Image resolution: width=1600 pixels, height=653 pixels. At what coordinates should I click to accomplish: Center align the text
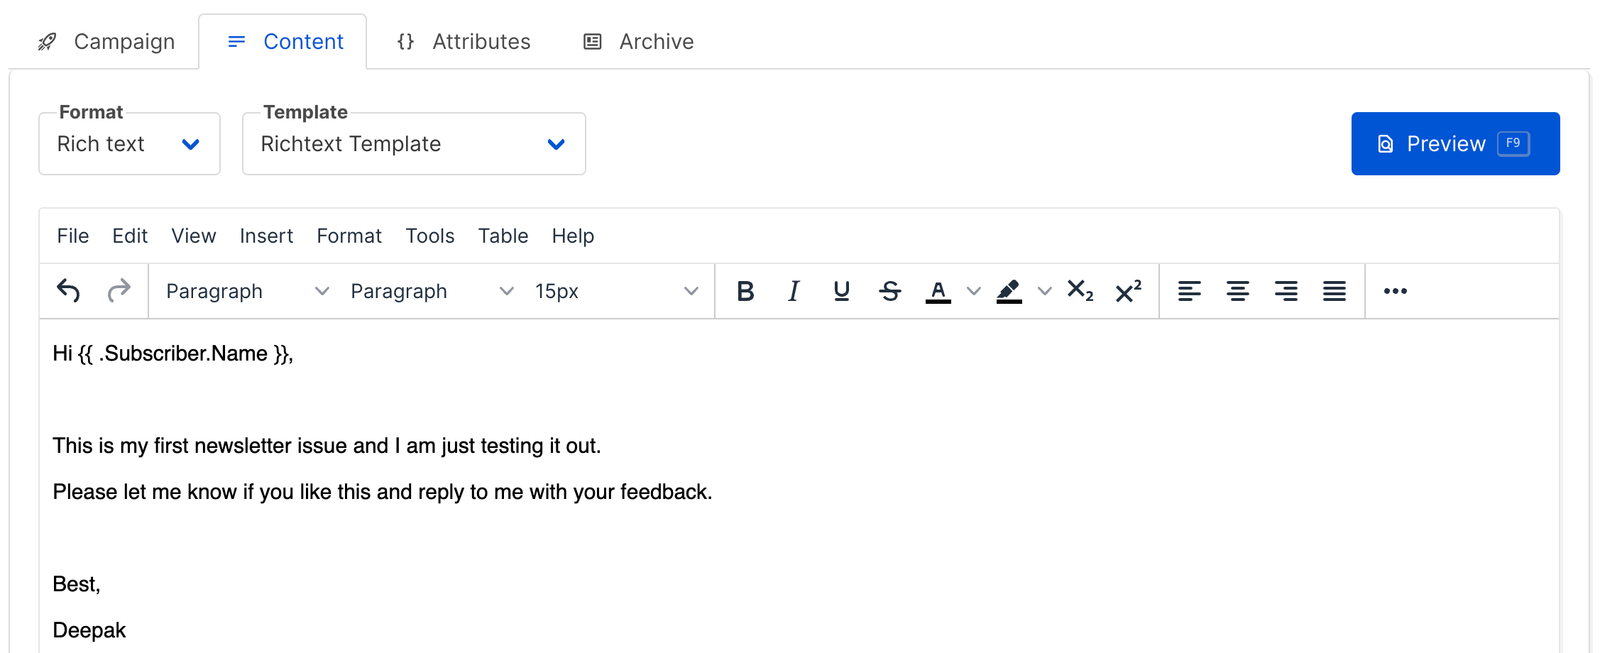pos(1237,291)
